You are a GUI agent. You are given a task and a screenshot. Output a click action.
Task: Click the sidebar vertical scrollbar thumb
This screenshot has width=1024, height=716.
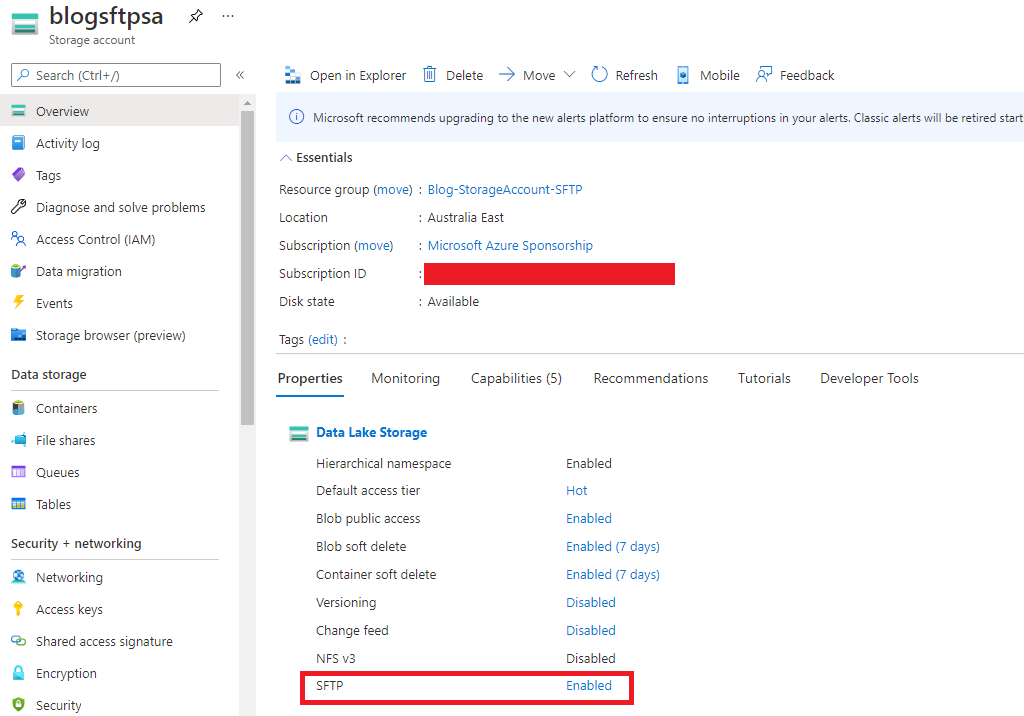[x=247, y=268]
